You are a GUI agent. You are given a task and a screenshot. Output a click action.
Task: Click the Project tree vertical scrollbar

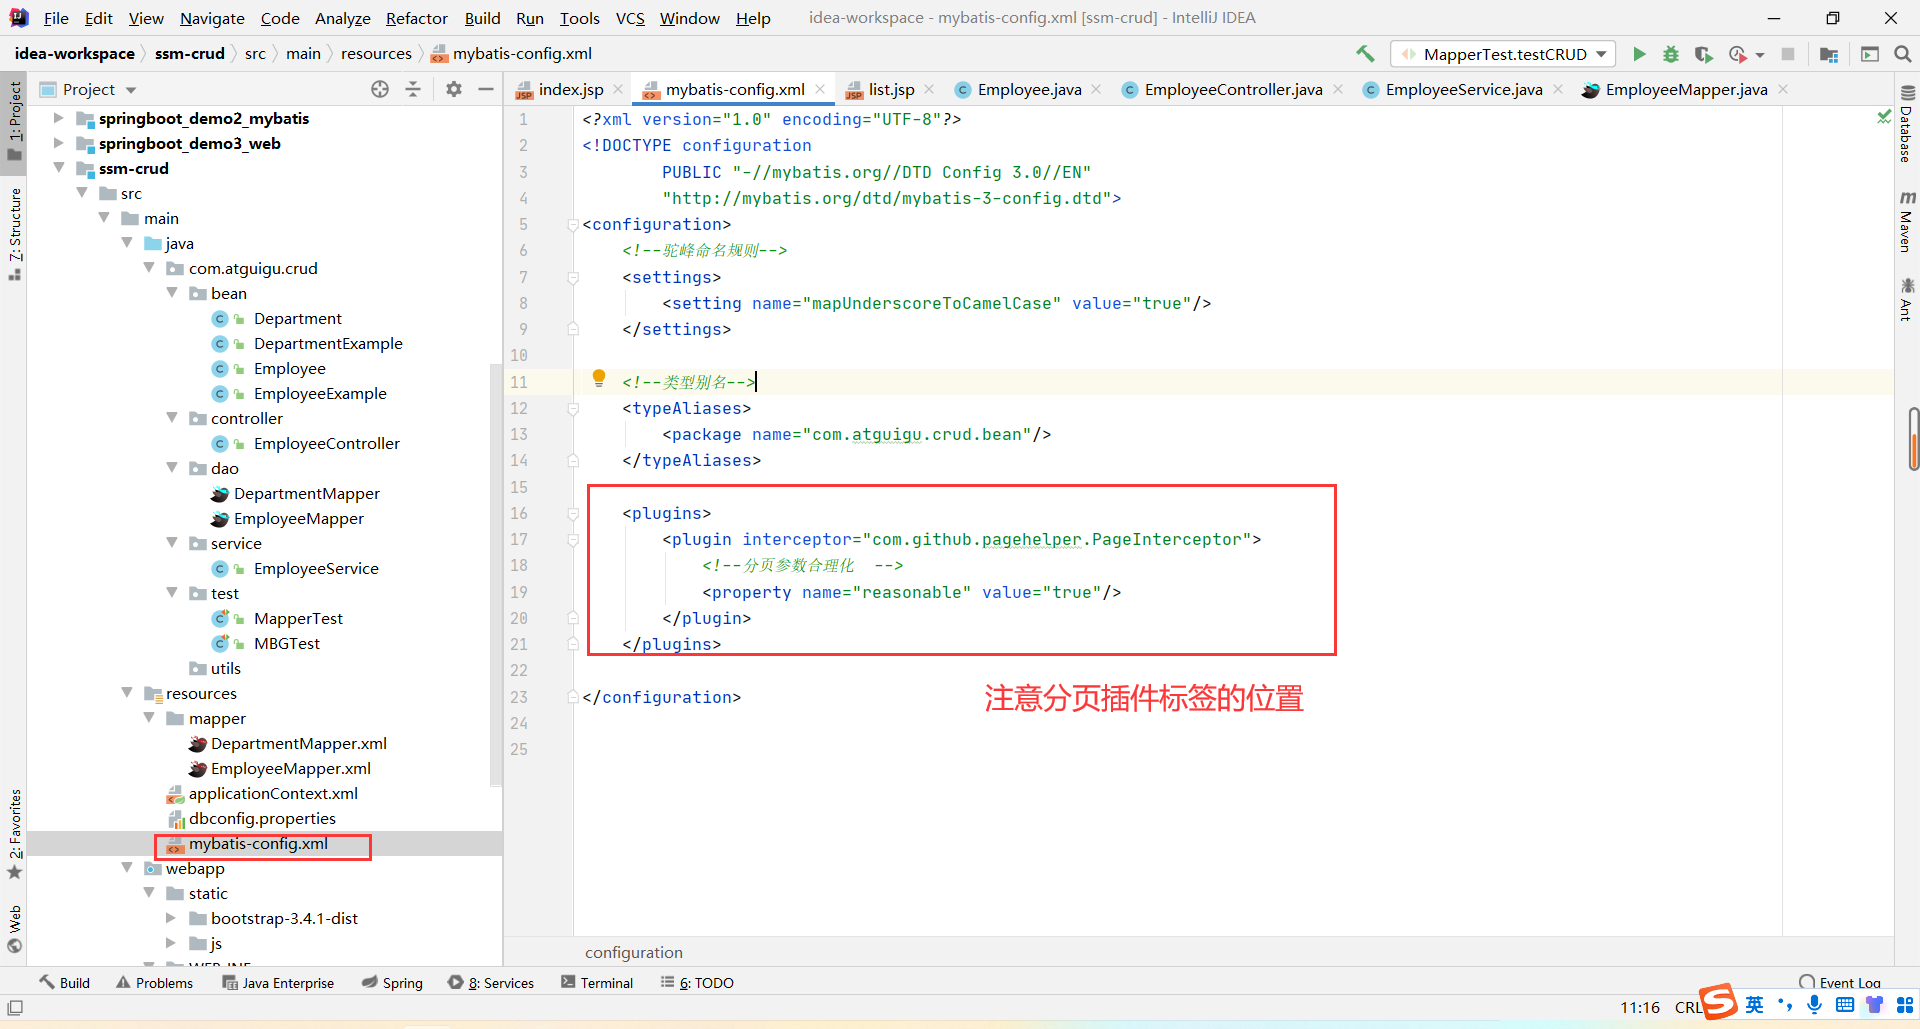coord(495,575)
